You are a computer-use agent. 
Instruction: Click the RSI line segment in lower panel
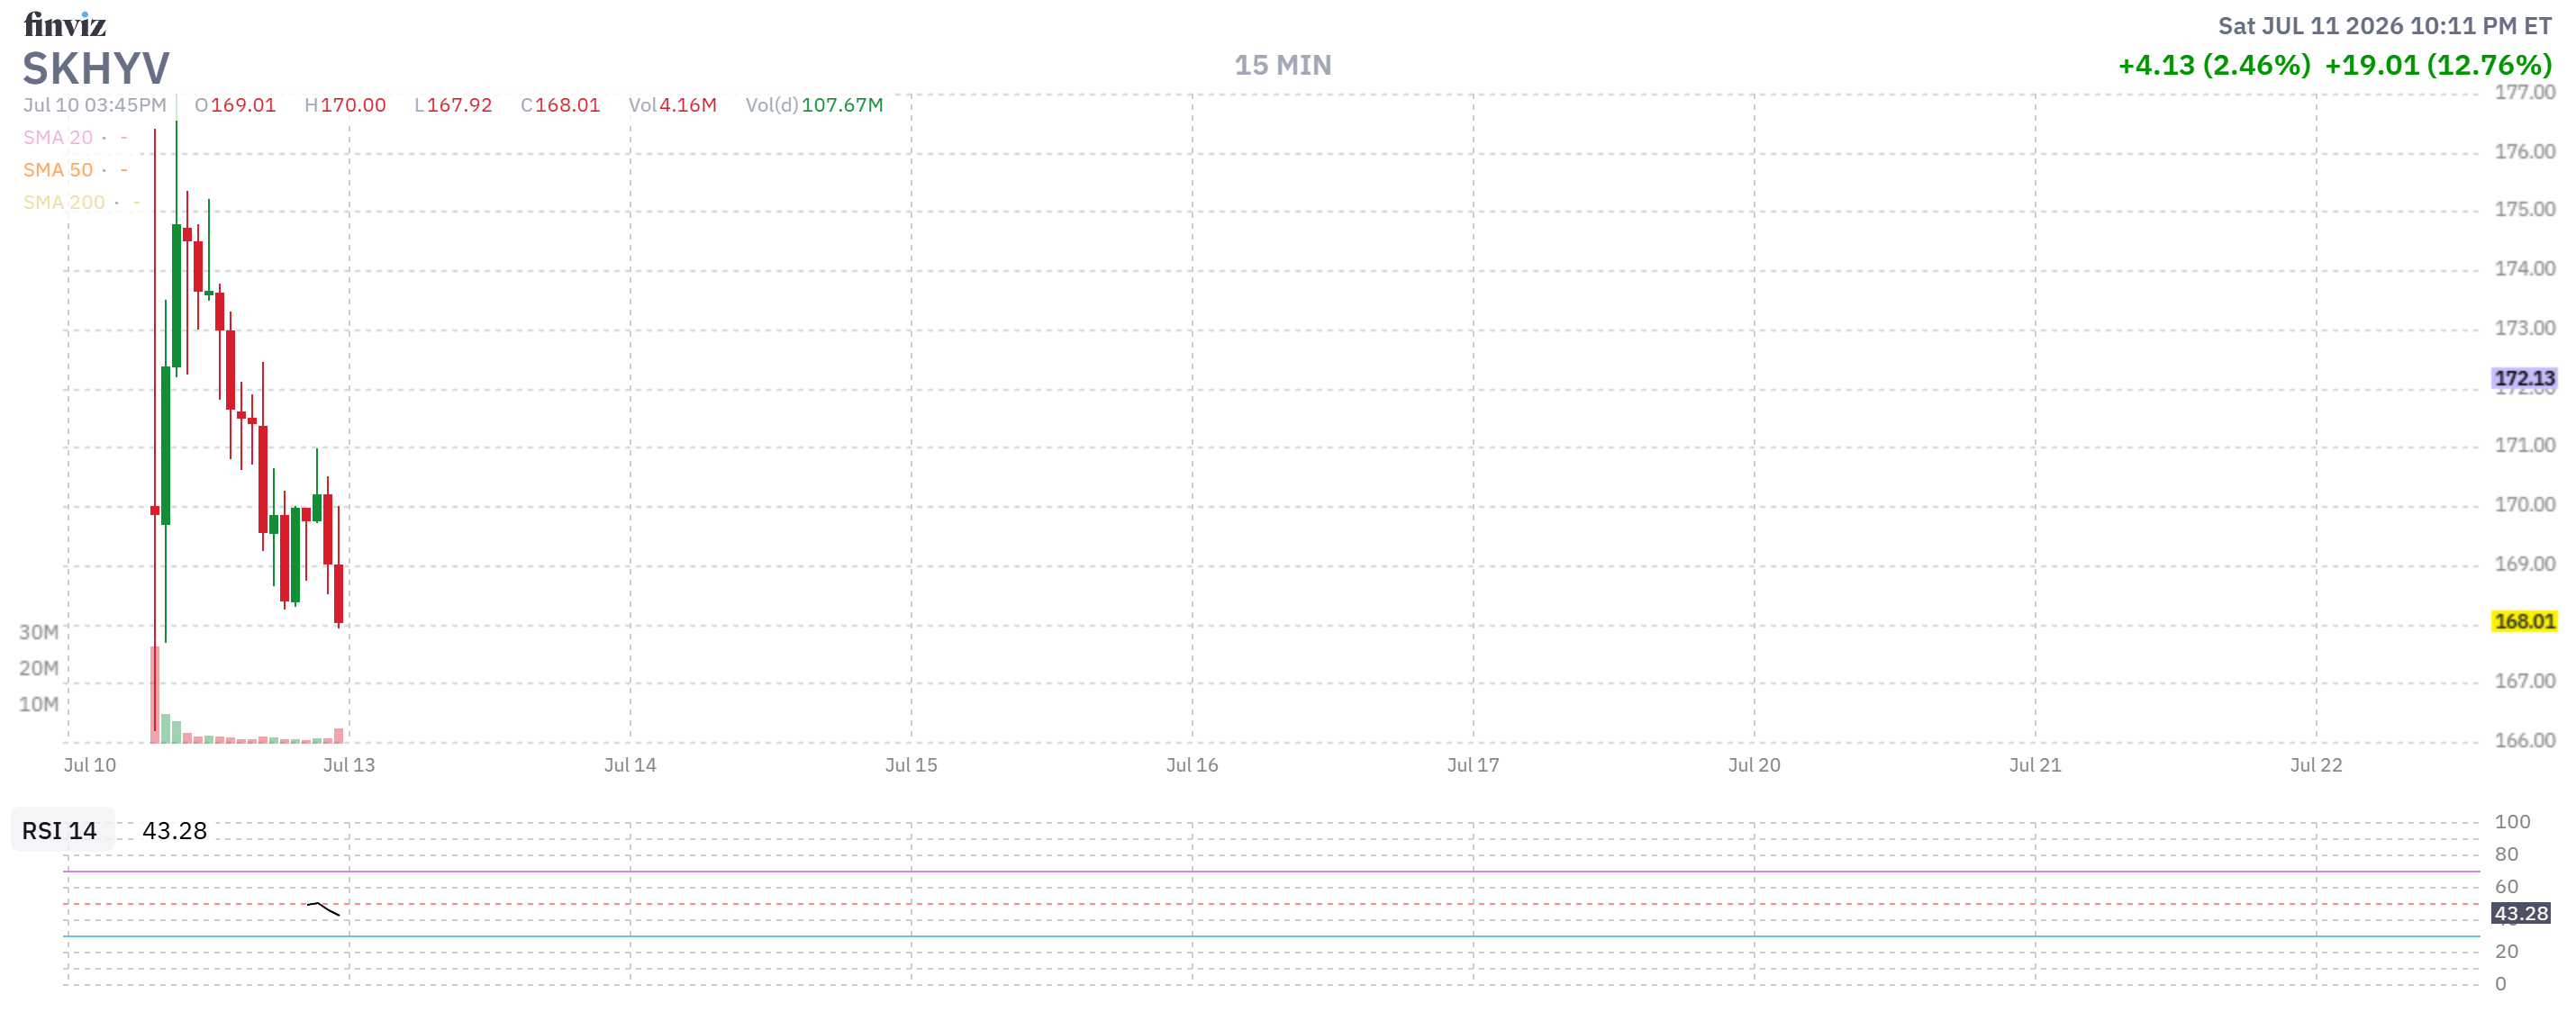click(x=323, y=908)
